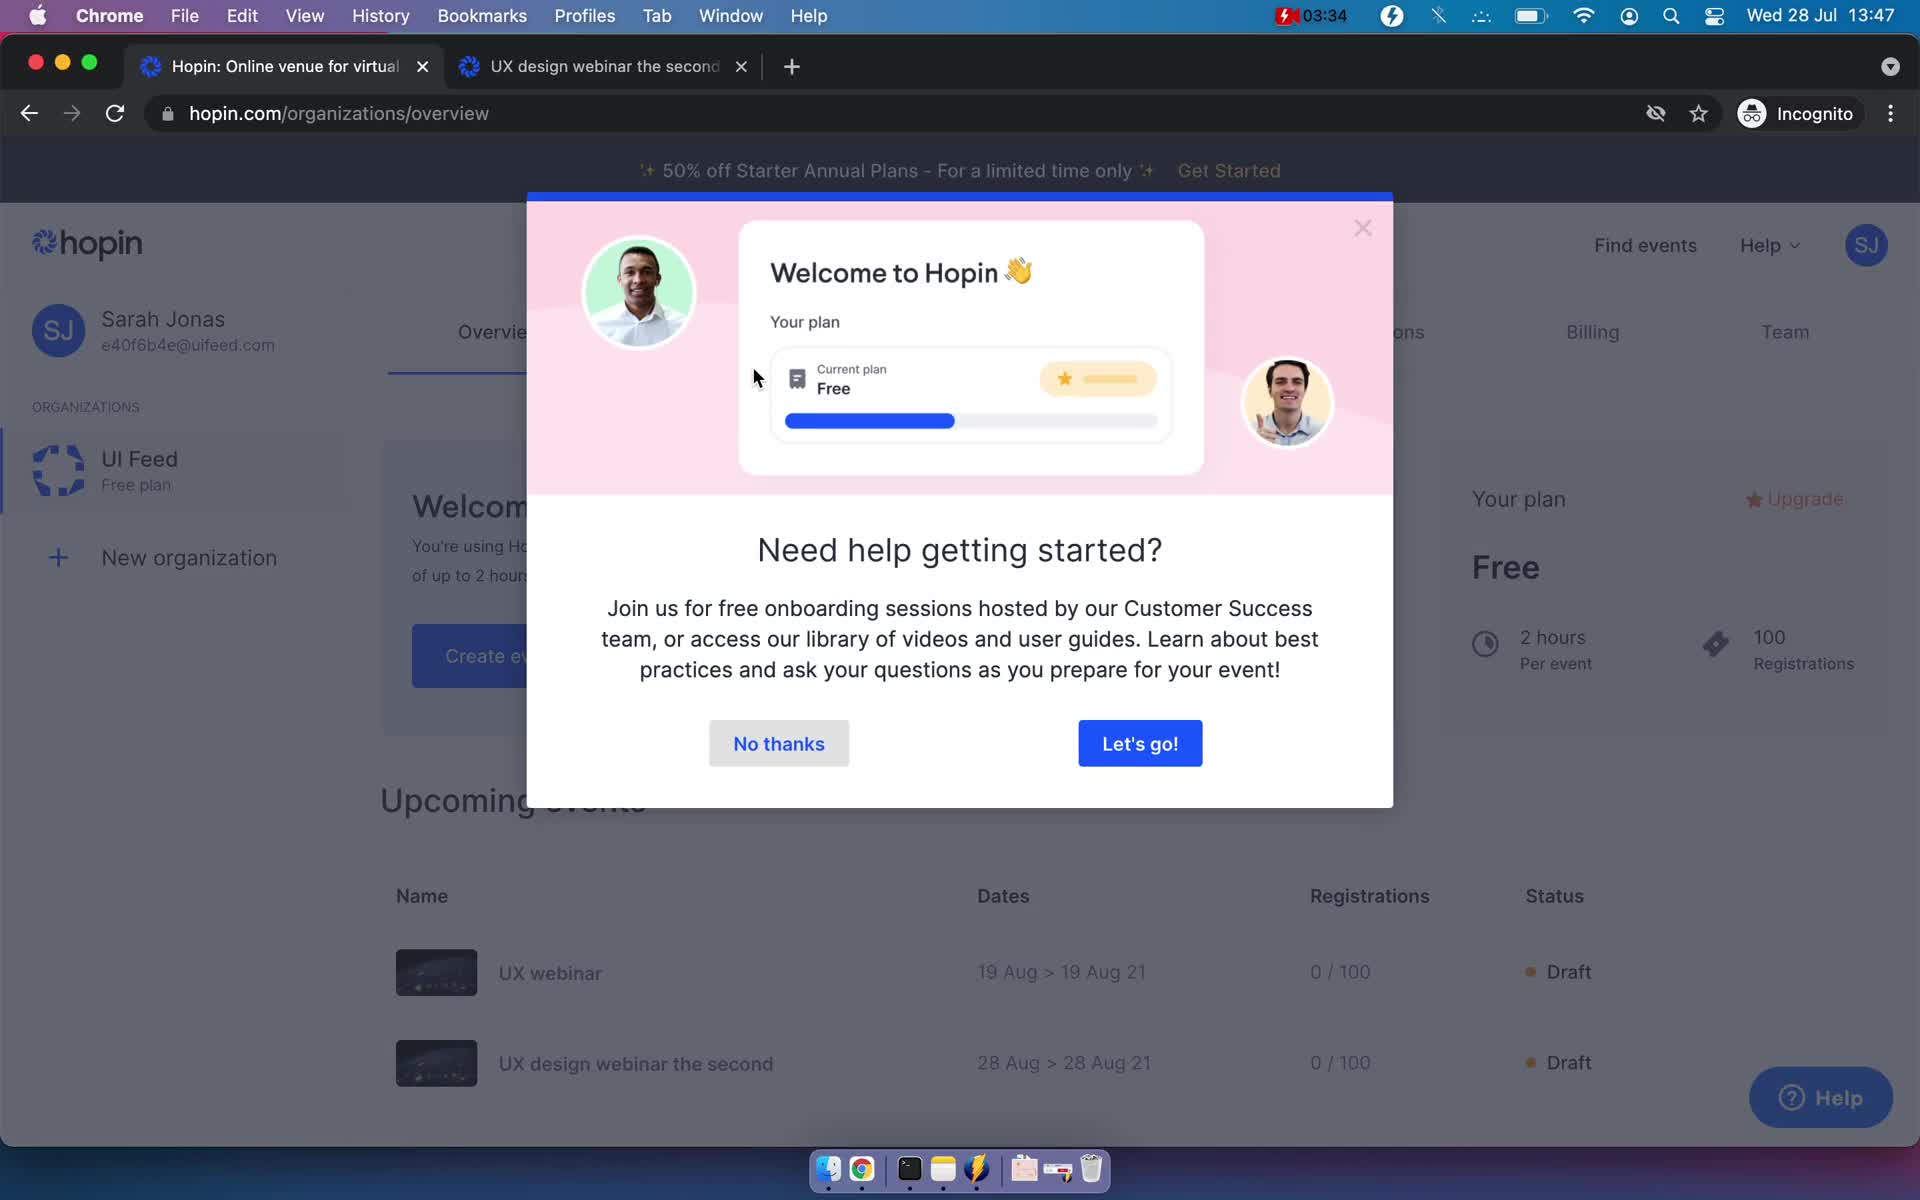Click the Sarah Jonas SJ avatar in sidebar
1920x1200 pixels.
58,331
